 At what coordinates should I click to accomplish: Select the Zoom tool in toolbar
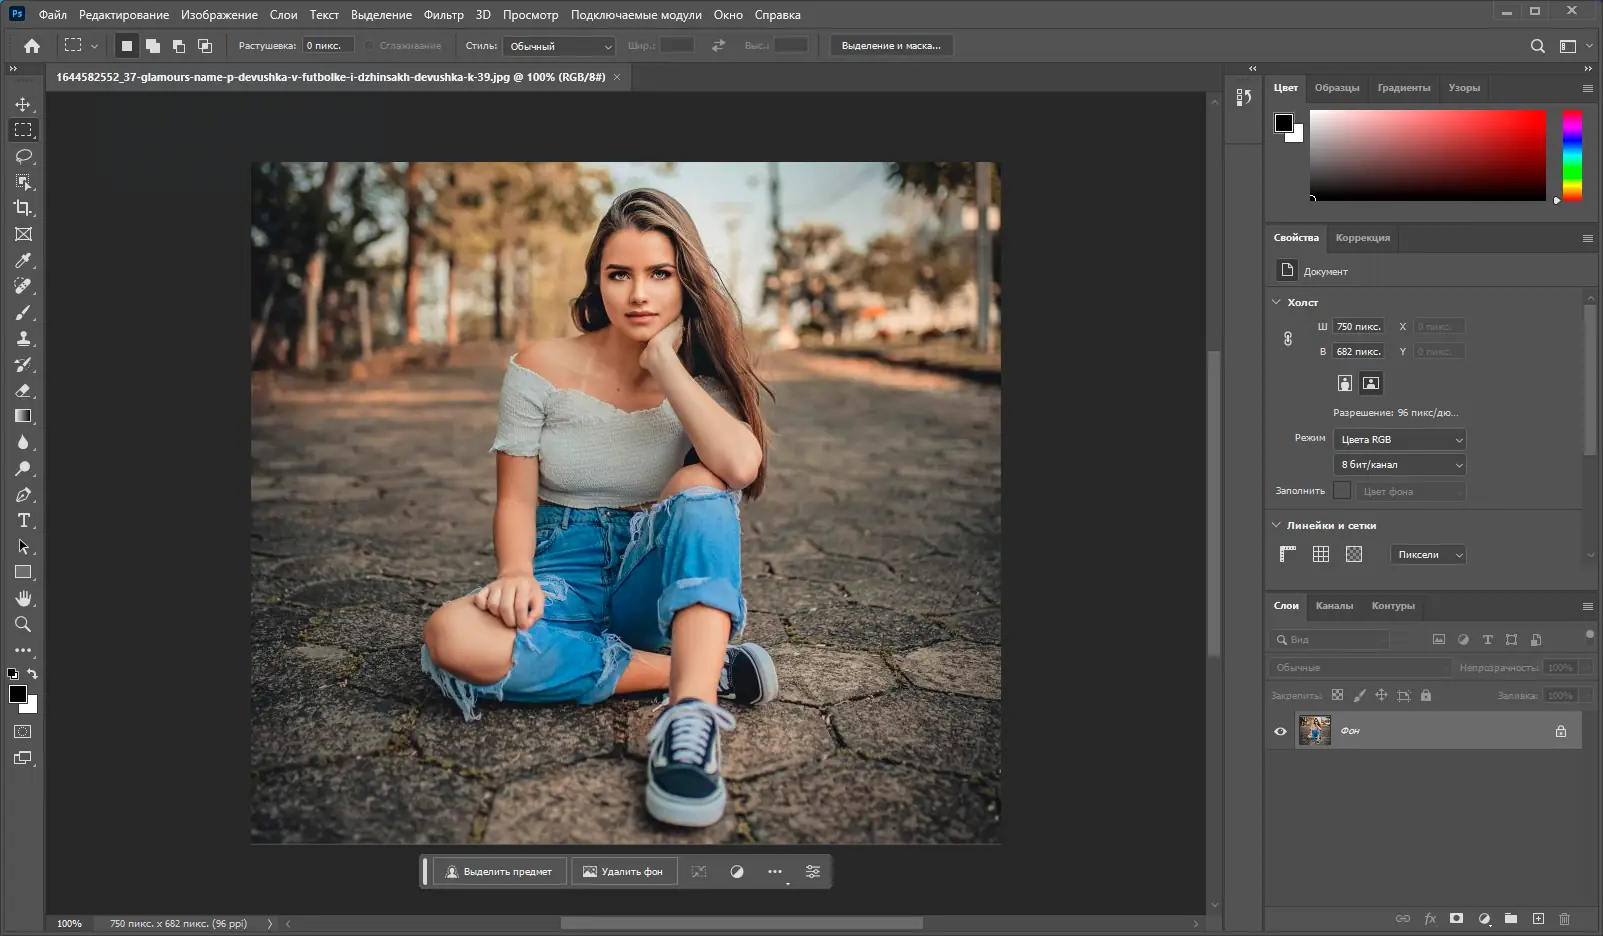click(23, 624)
